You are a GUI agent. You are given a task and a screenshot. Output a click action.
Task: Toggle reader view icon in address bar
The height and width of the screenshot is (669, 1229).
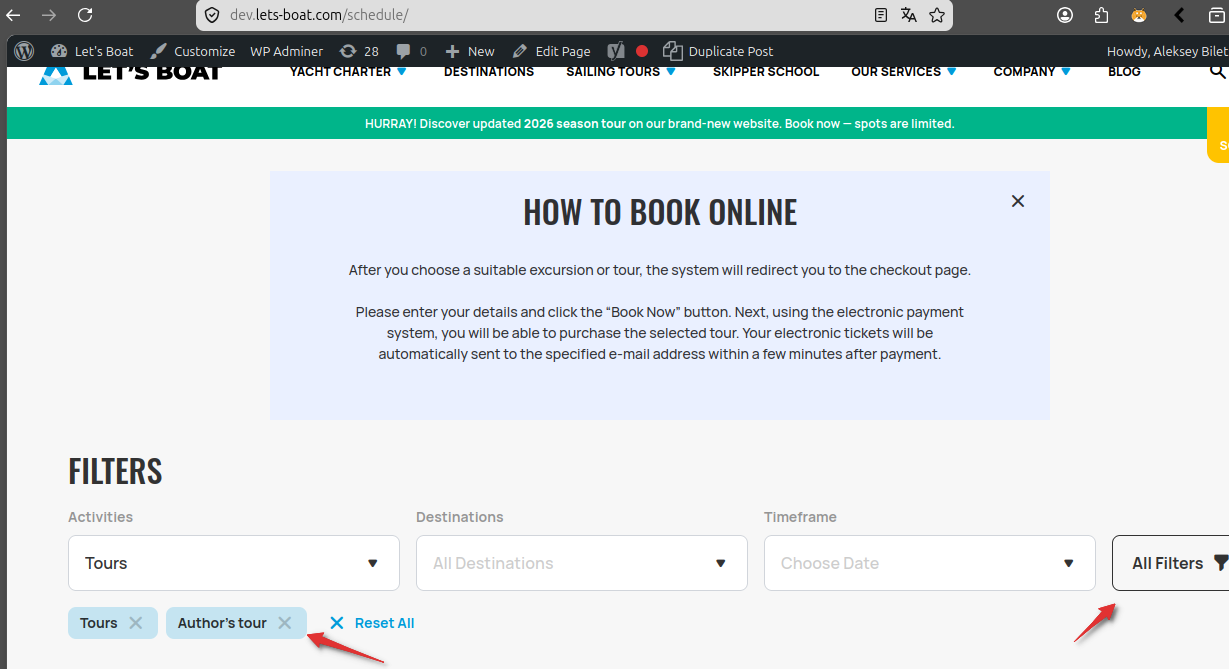click(x=881, y=15)
